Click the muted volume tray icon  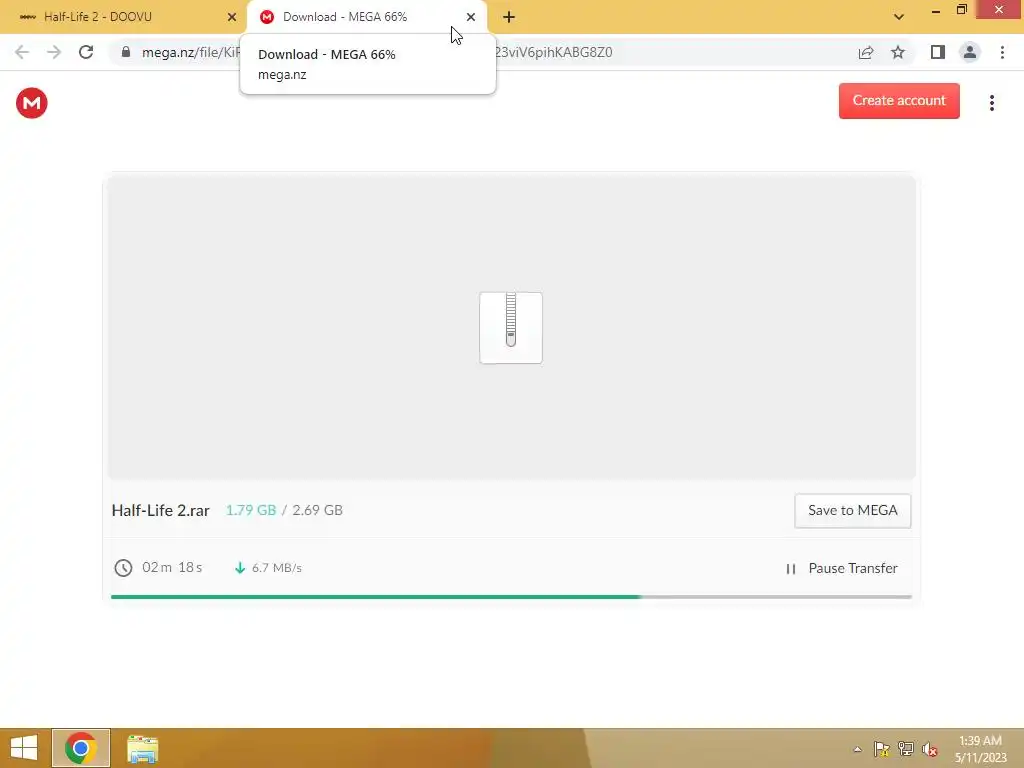point(930,749)
